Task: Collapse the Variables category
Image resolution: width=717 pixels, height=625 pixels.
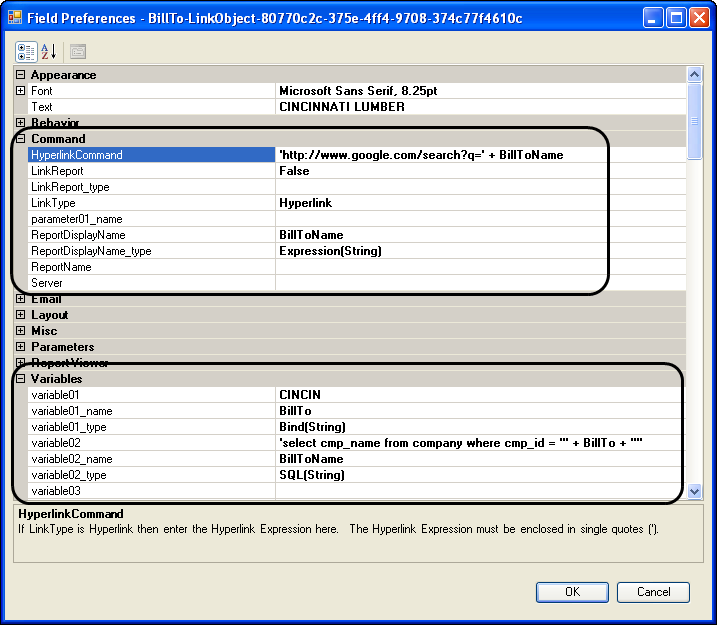Action: point(21,379)
